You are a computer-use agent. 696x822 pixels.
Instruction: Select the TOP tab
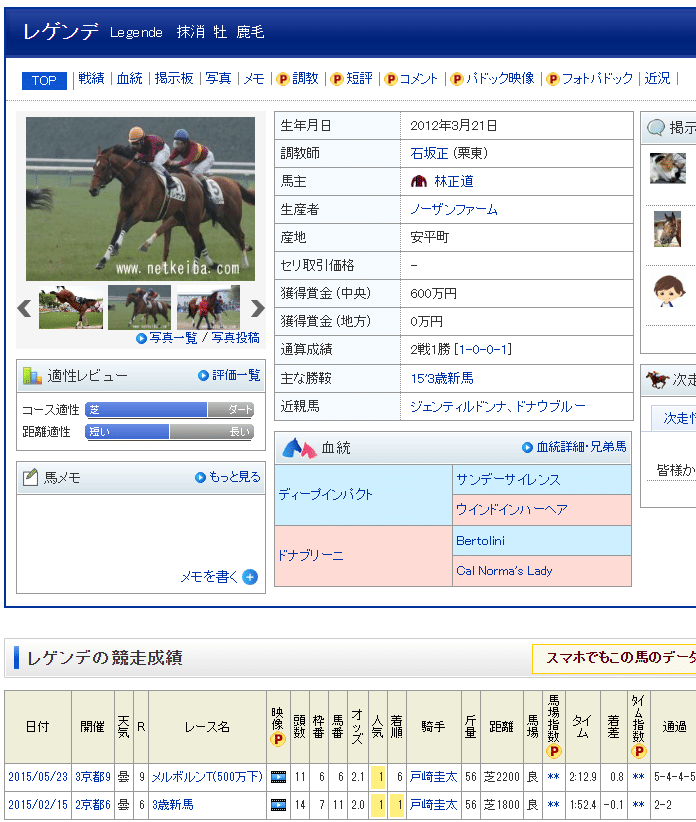(44, 80)
